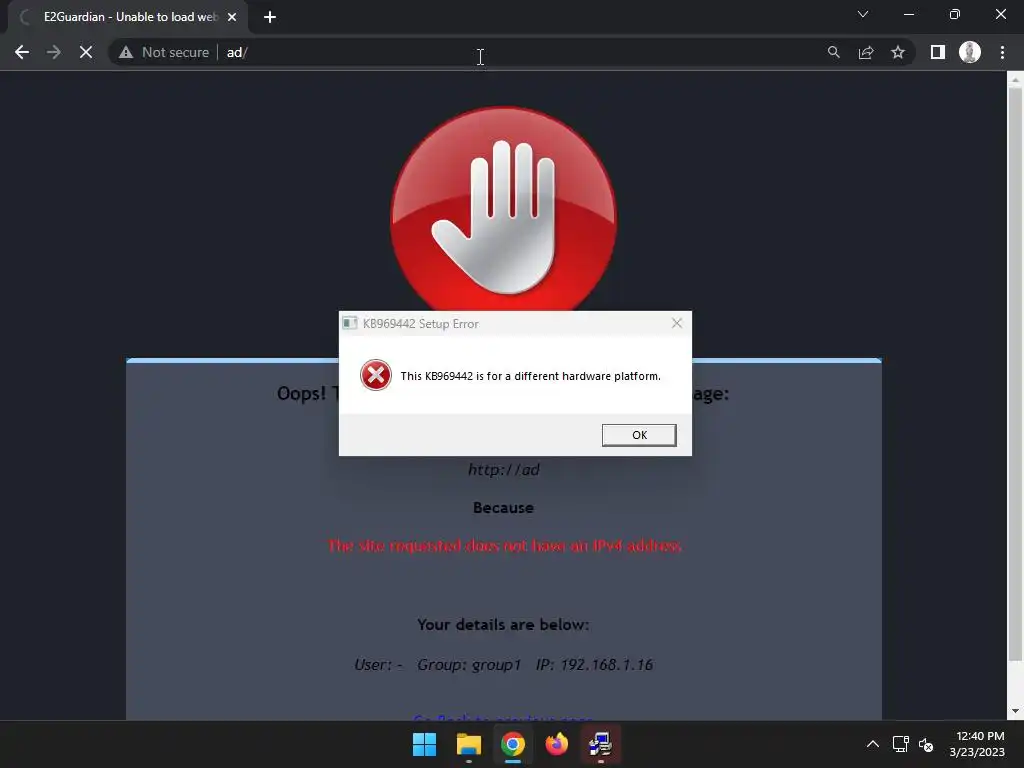Open a new tab with the plus button
The image size is (1024, 768).
tap(270, 17)
